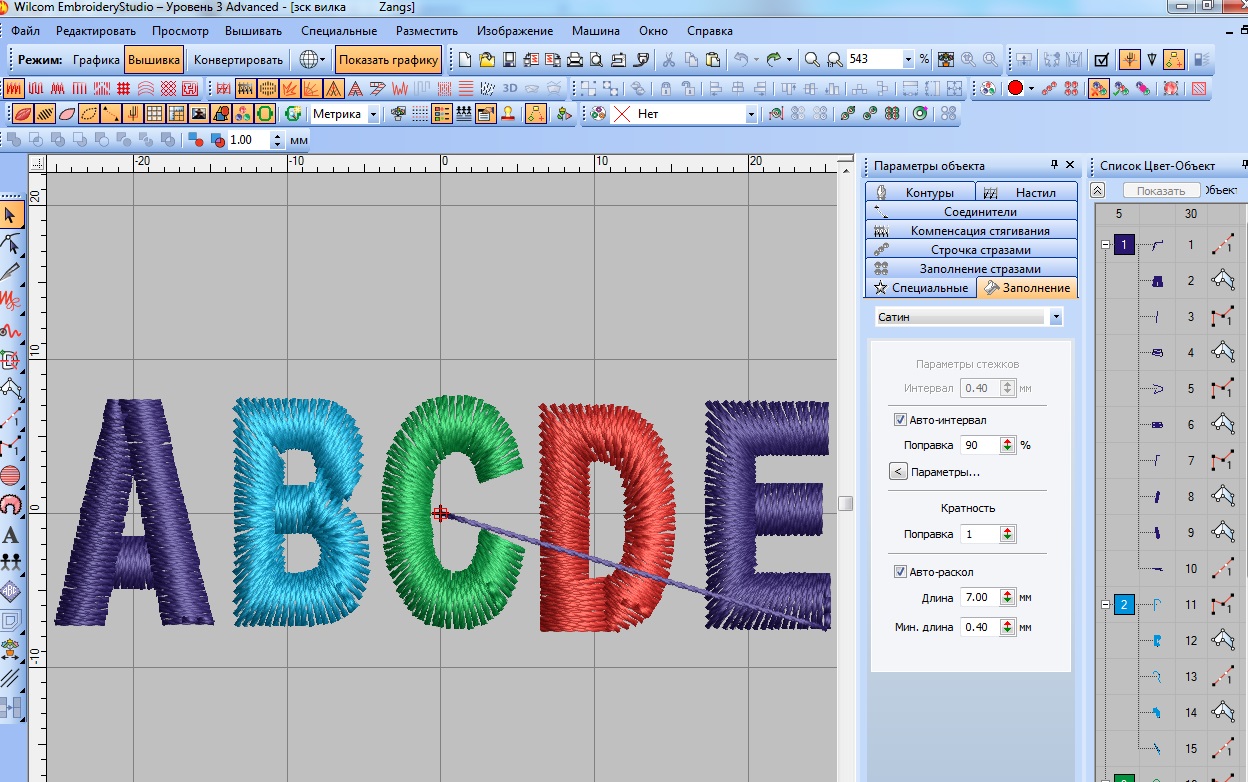
Task: Click the lettering 'A' tool
Action: tap(11, 535)
